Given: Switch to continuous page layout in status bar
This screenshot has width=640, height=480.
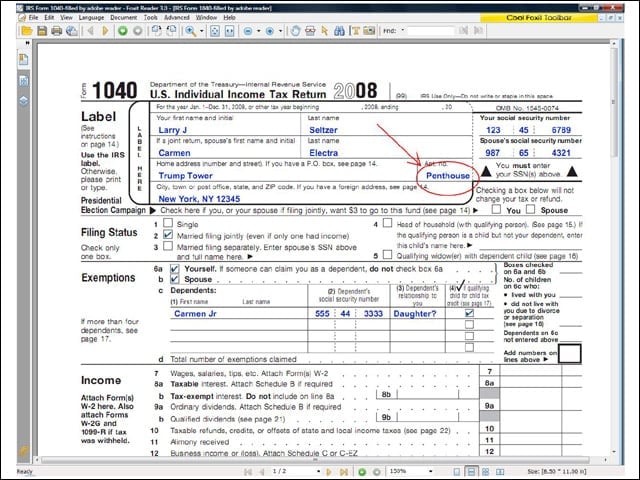Looking at the screenshot, I should click(x=471, y=472).
